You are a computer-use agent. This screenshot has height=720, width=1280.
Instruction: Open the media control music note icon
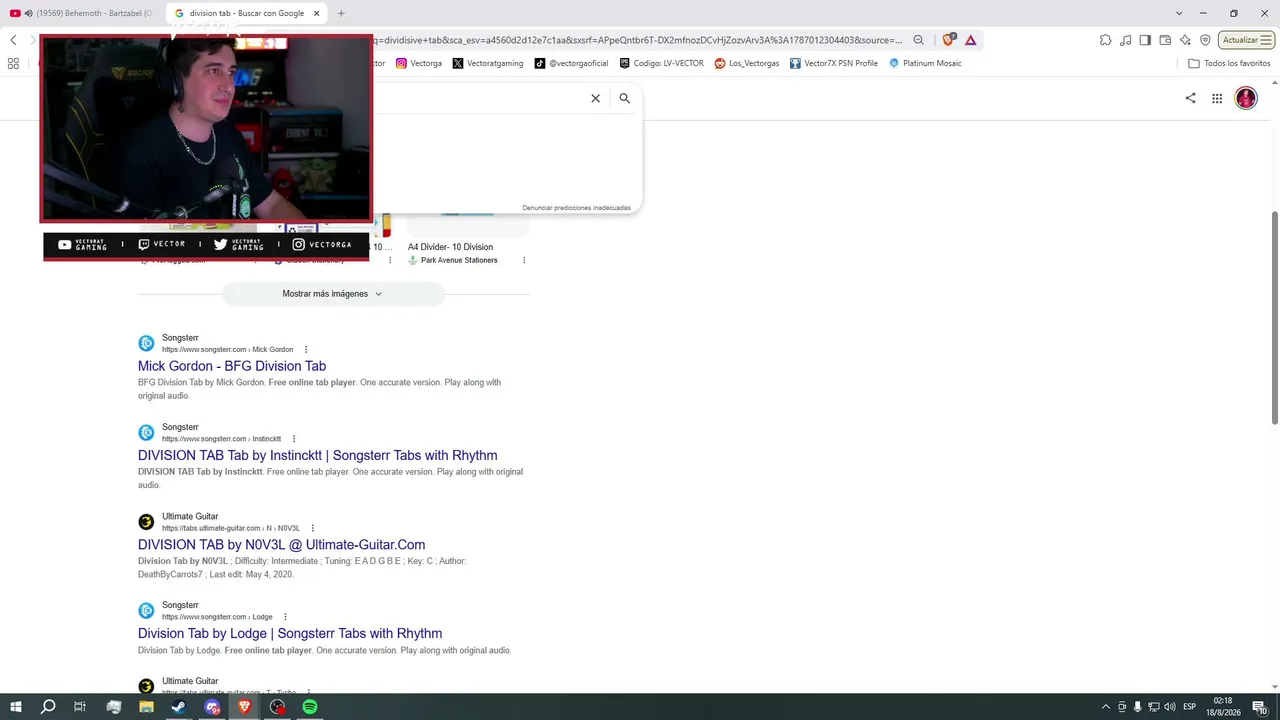tap(1126, 40)
